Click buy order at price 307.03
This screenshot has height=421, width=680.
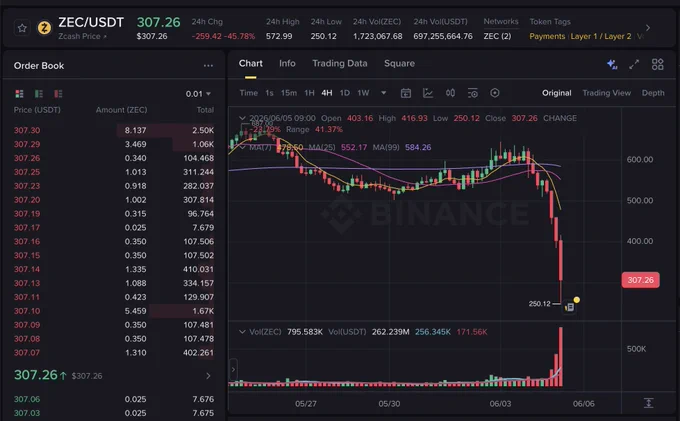[x=114, y=413]
